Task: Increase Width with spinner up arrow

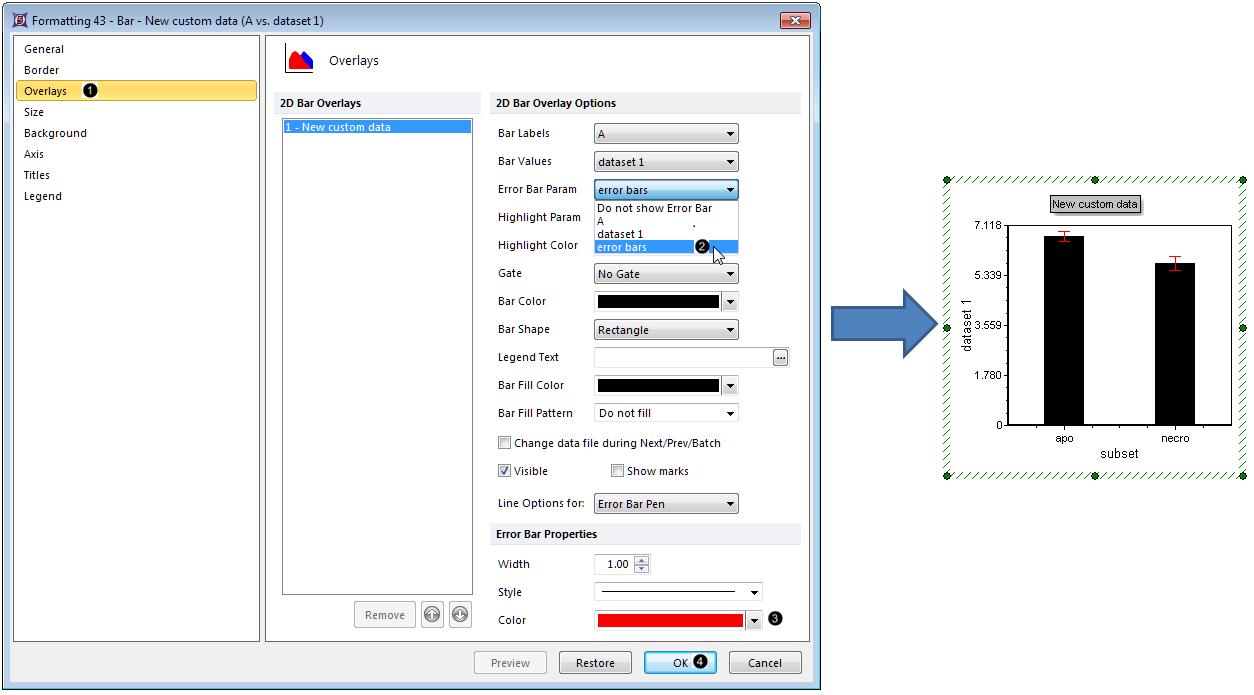Action: pyautogui.click(x=641, y=560)
